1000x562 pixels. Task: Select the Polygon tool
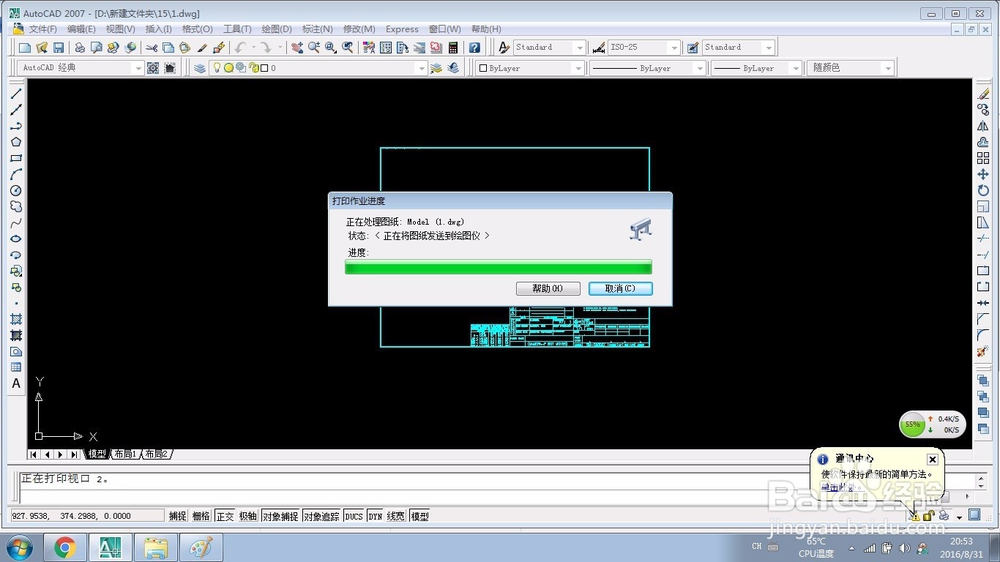17,142
